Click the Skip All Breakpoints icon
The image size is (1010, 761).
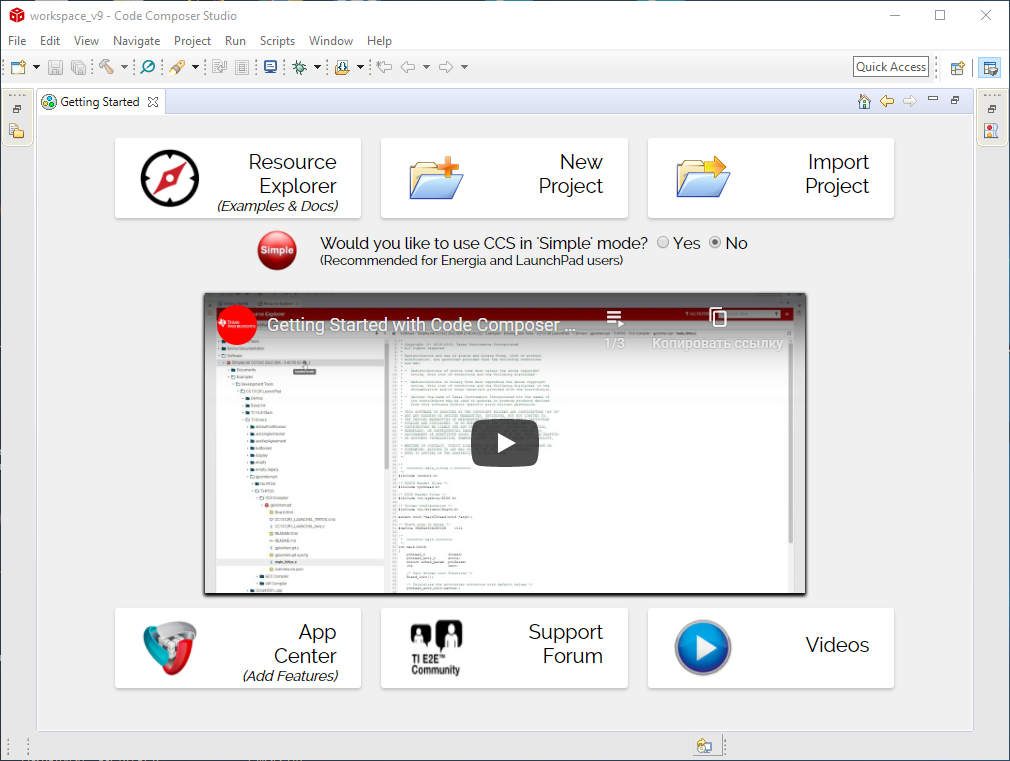(x=148, y=67)
